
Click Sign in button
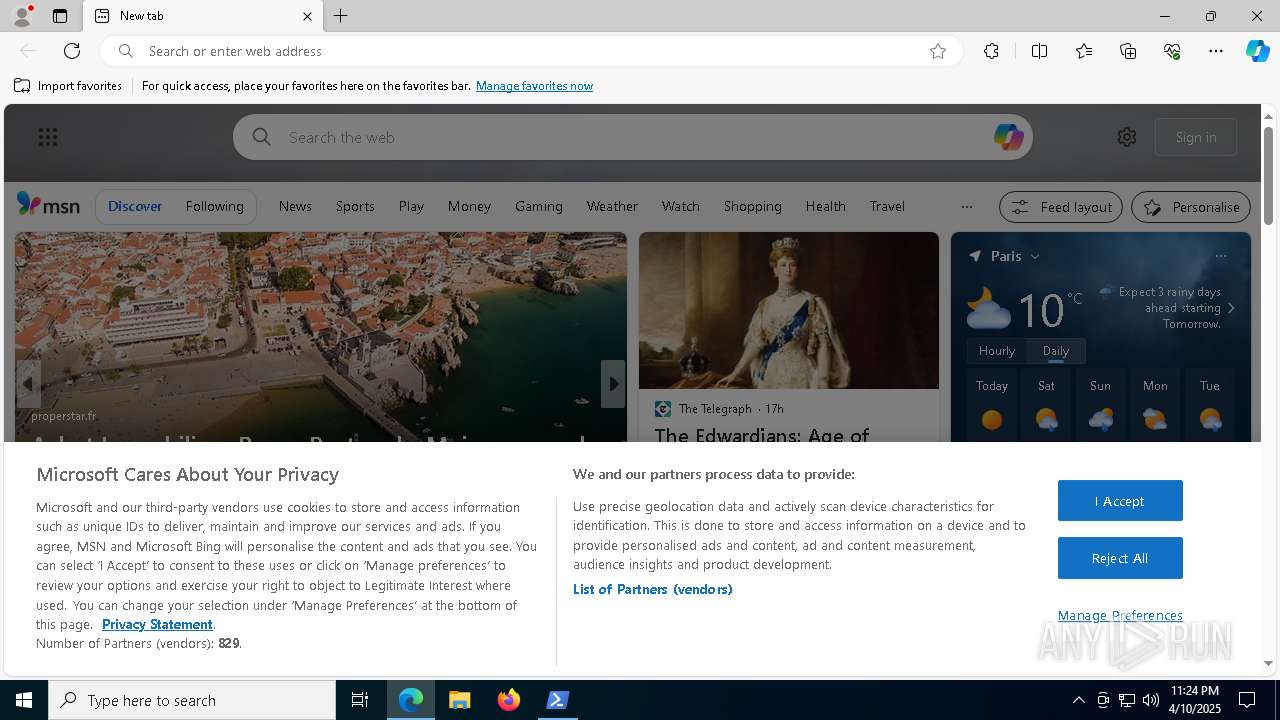click(1196, 137)
